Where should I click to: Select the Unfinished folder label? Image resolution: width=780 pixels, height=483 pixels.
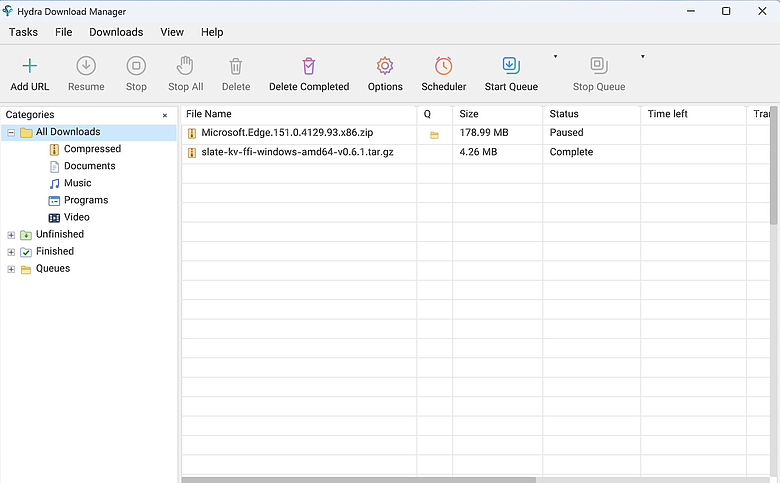tap(60, 234)
